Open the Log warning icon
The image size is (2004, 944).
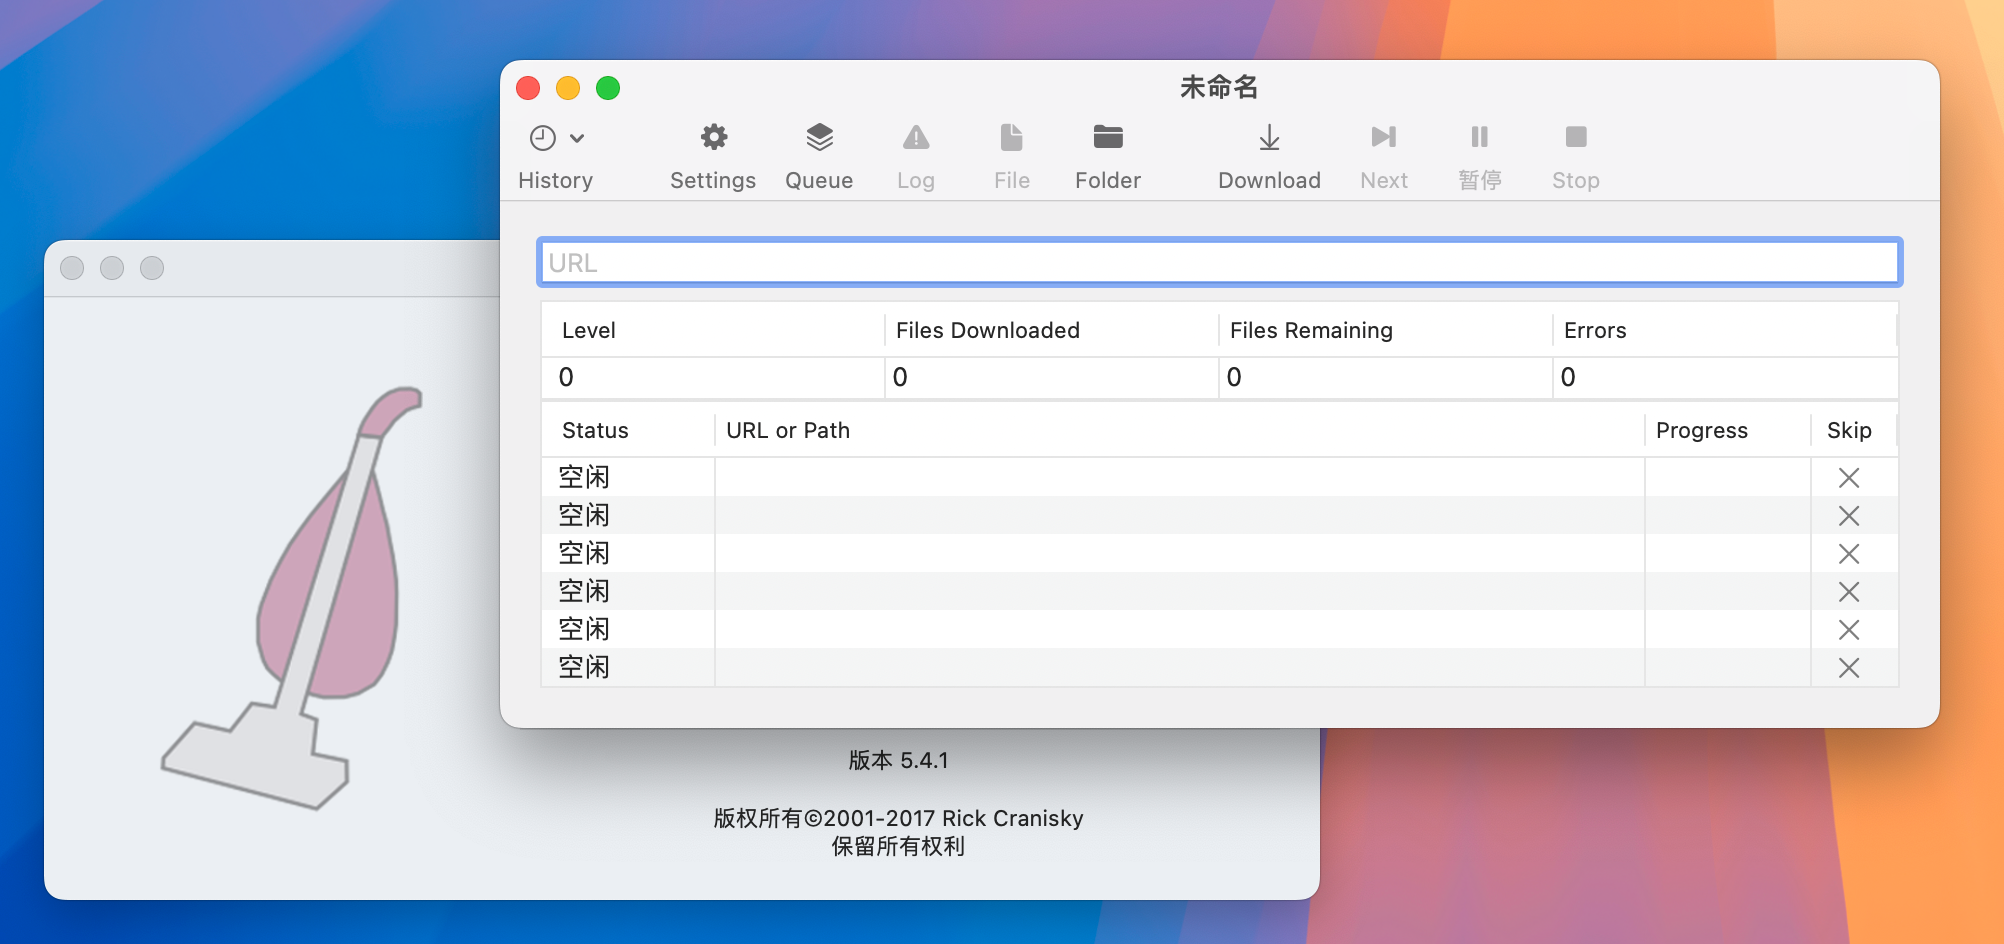(915, 137)
